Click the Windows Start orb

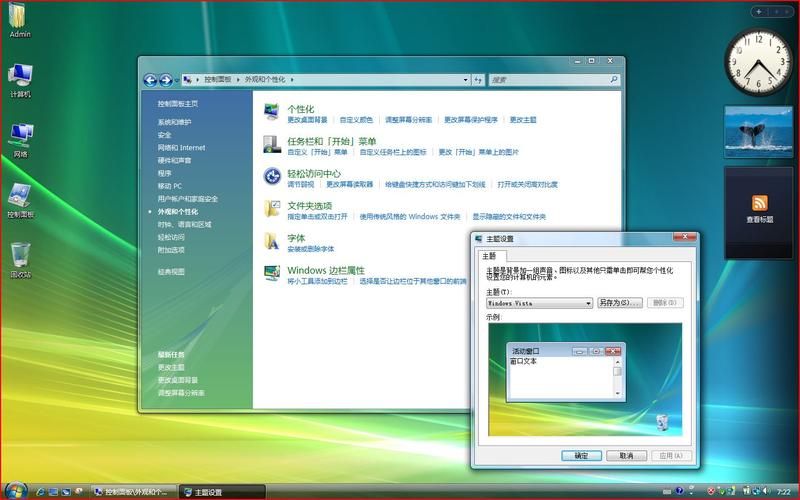click(x=16, y=490)
